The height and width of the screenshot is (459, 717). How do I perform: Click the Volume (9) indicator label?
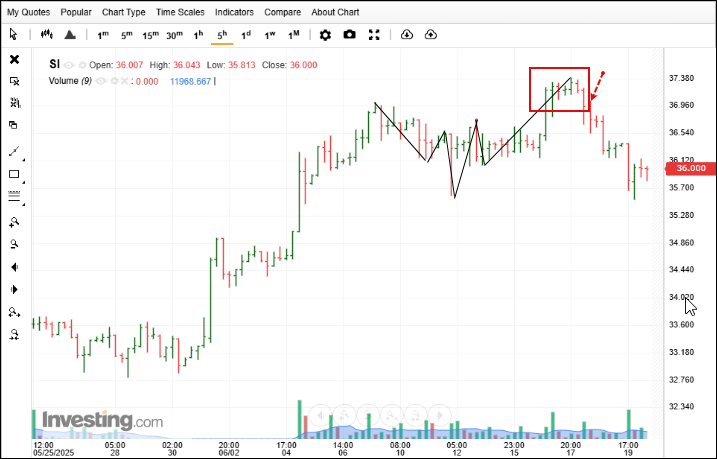[x=70, y=81]
